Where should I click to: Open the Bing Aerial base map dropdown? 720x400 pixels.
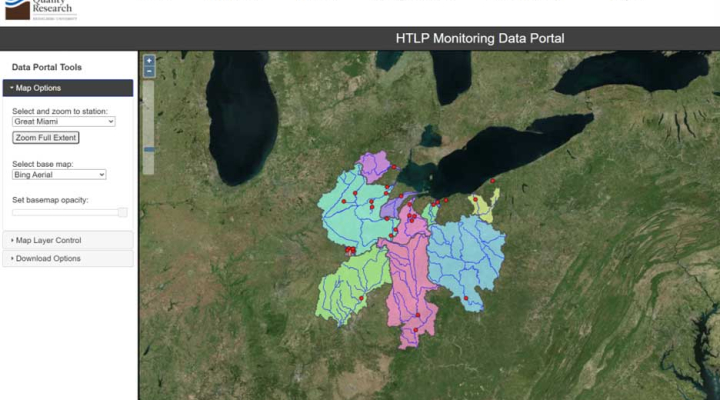[x=59, y=174]
